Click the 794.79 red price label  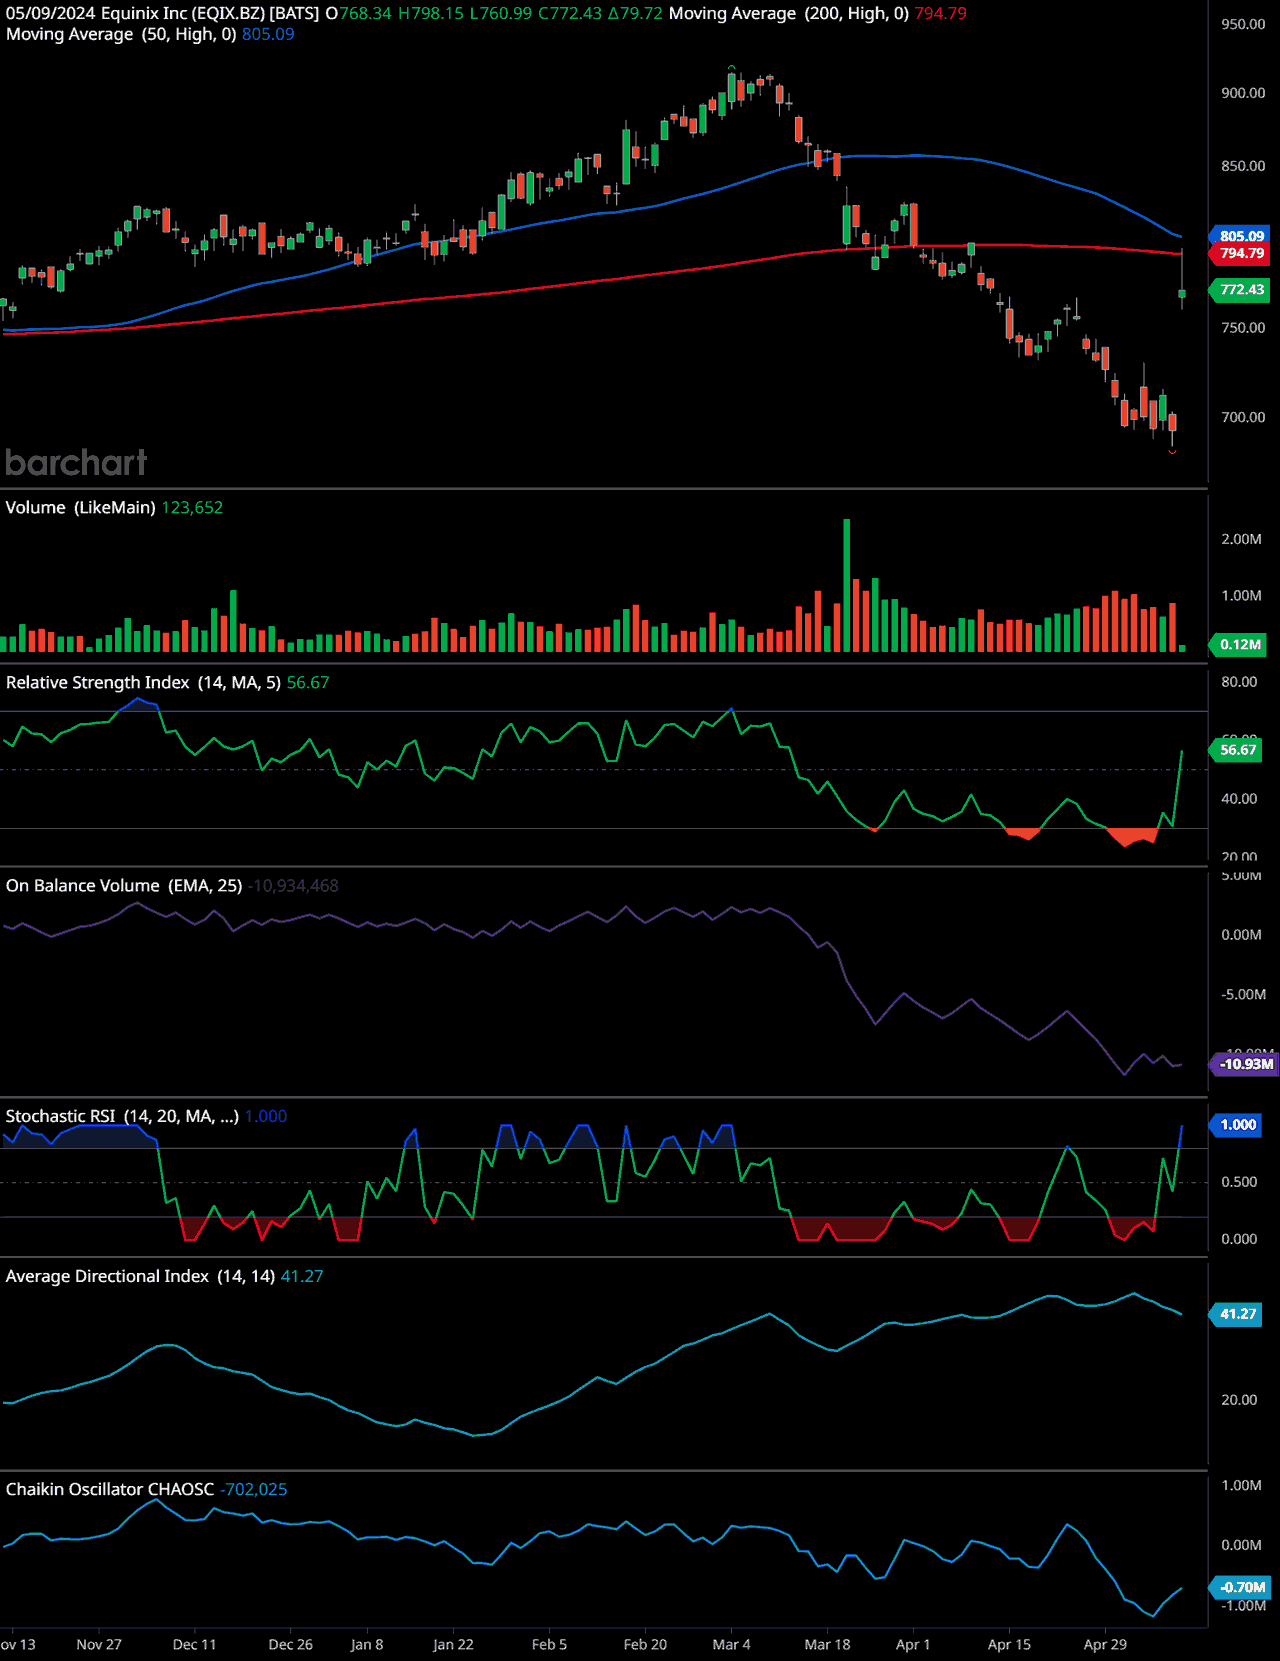click(x=1240, y=254)
